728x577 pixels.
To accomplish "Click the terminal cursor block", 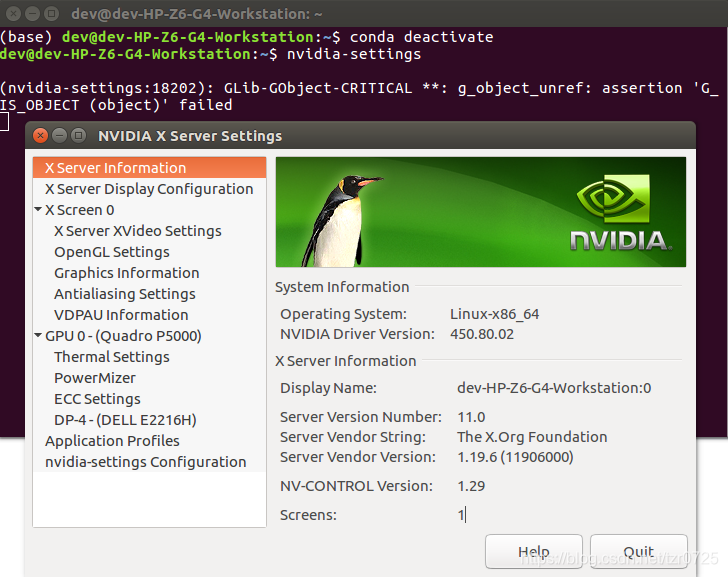I will [4, 122].
